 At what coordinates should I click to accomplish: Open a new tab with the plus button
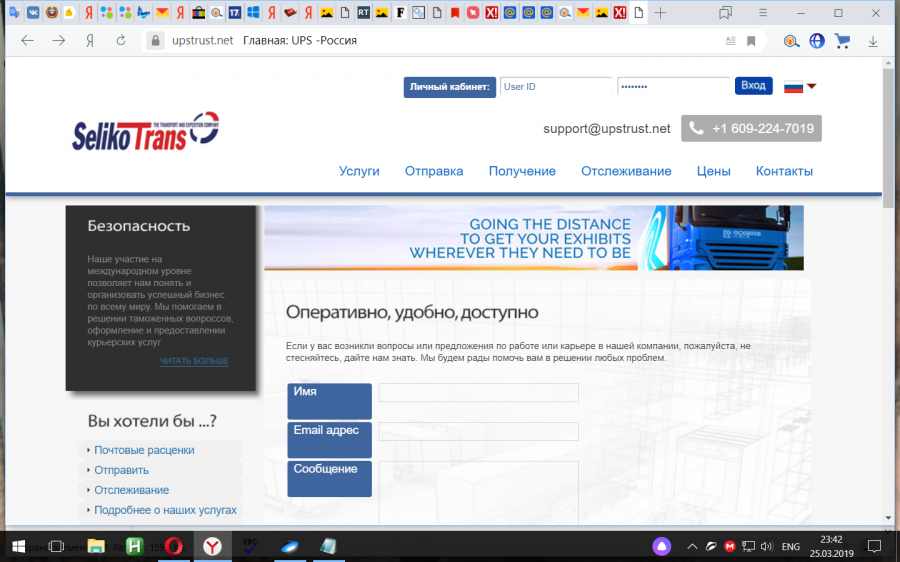point(660,13)
